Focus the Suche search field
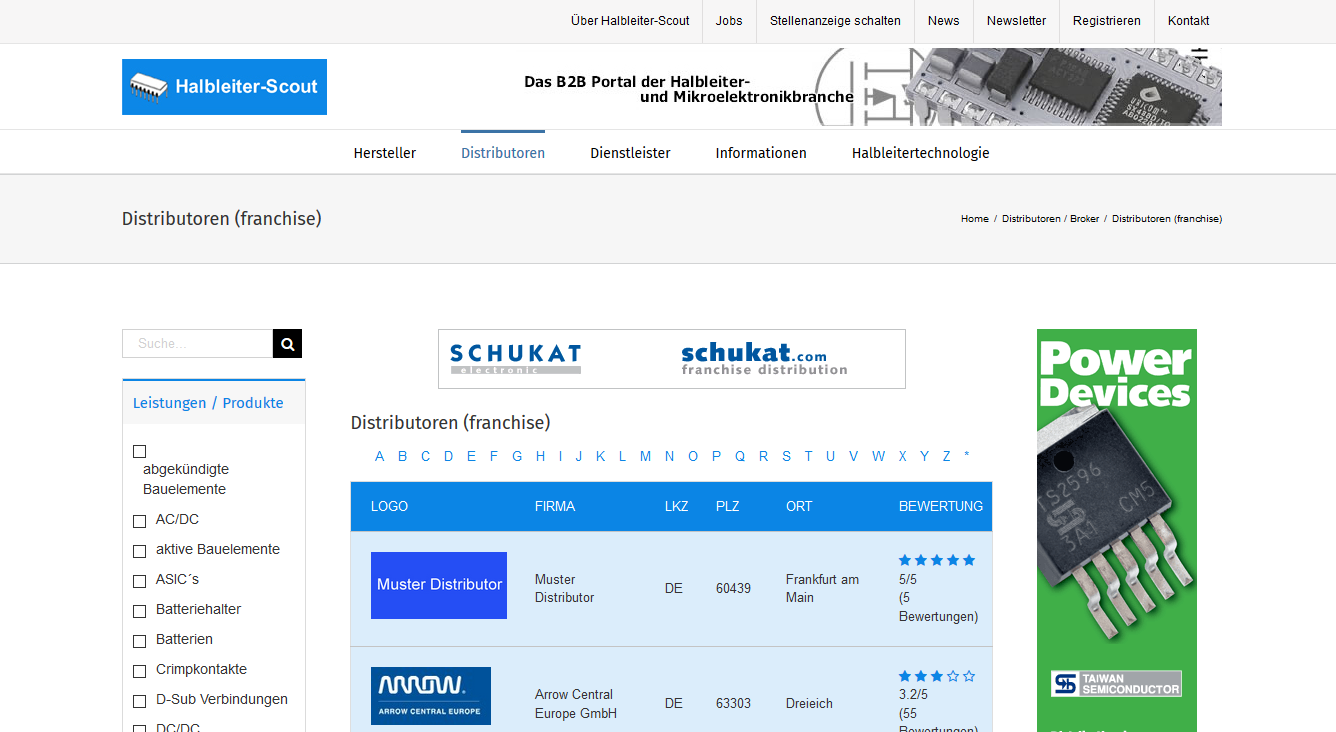This screenshot has width=1336, height=732. pos(198,344)
